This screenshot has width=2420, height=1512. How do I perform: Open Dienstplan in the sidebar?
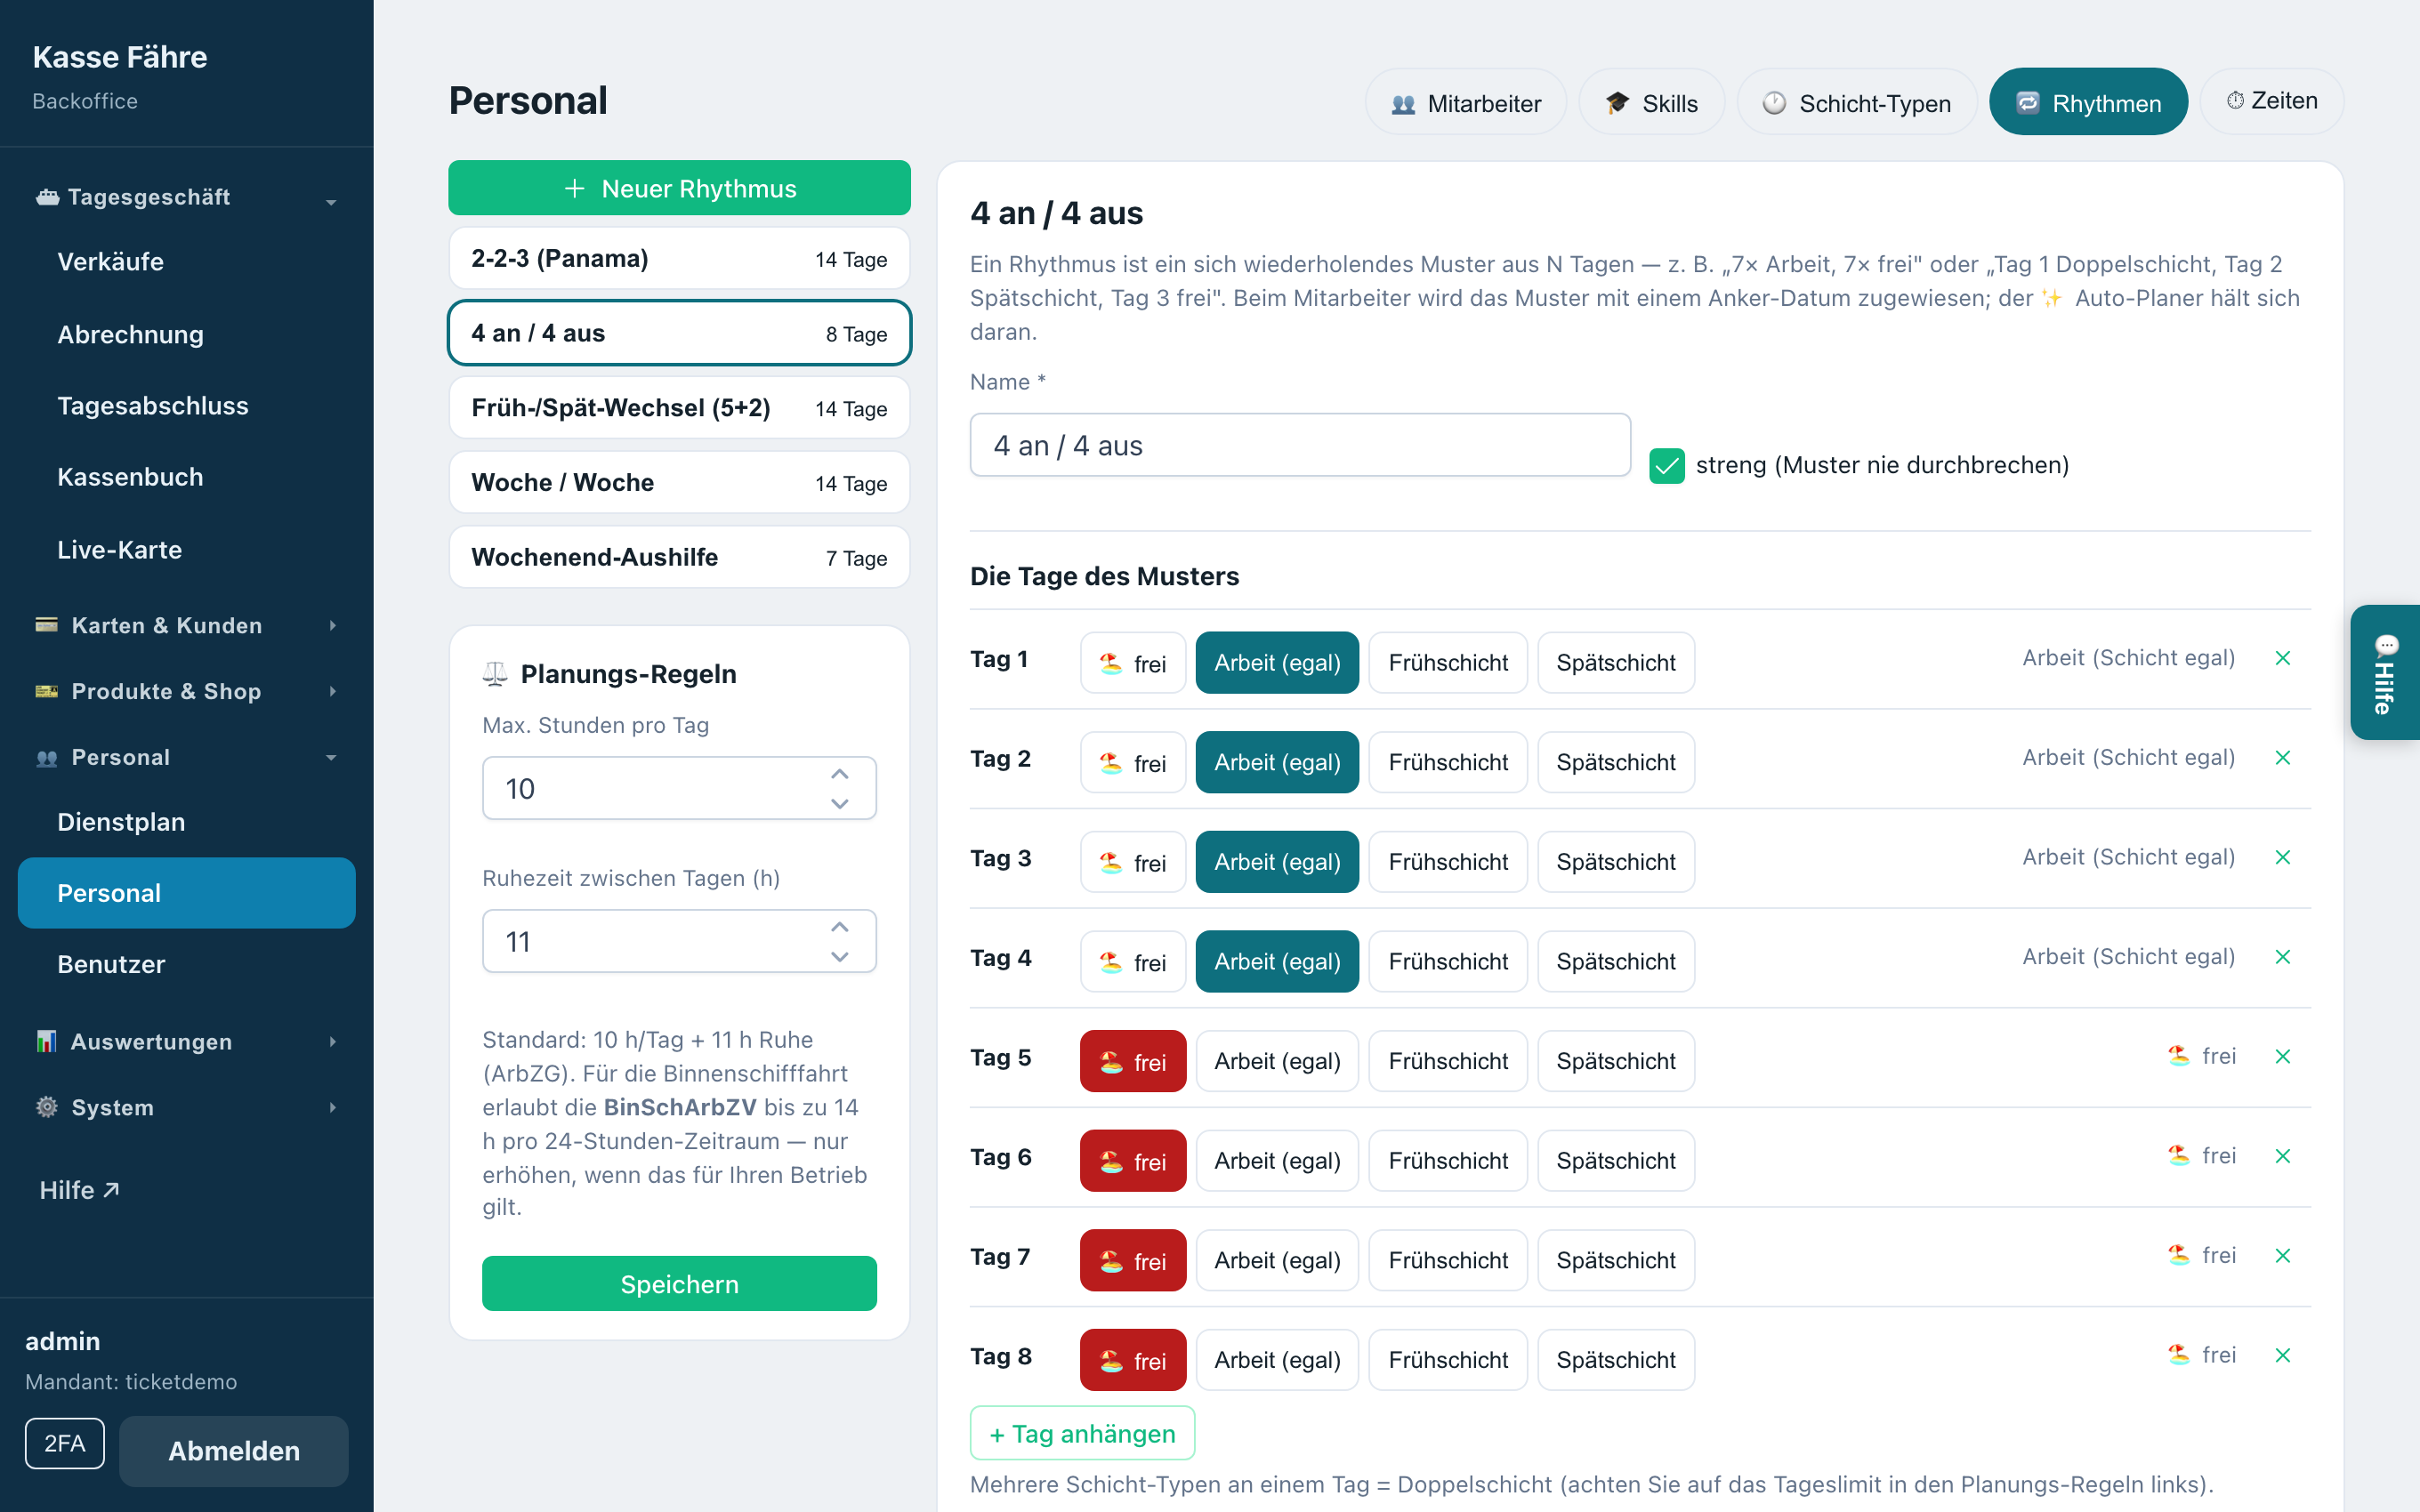pos(121,822)
